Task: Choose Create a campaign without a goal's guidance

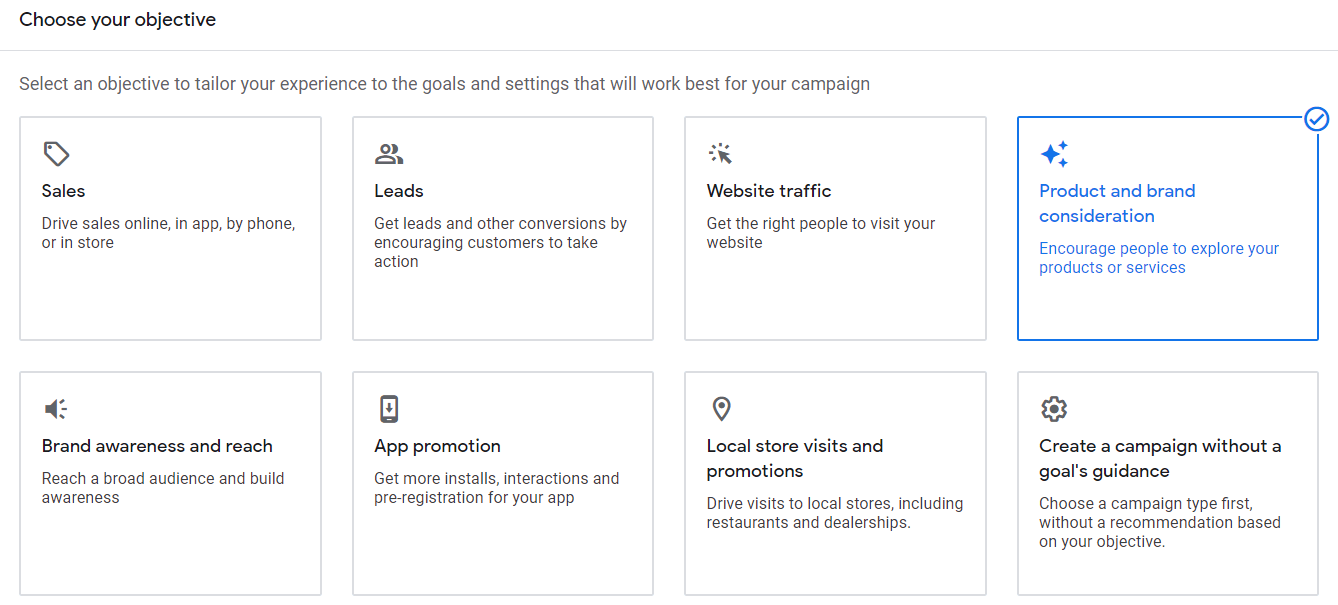Action: (x=1159, y=458)
